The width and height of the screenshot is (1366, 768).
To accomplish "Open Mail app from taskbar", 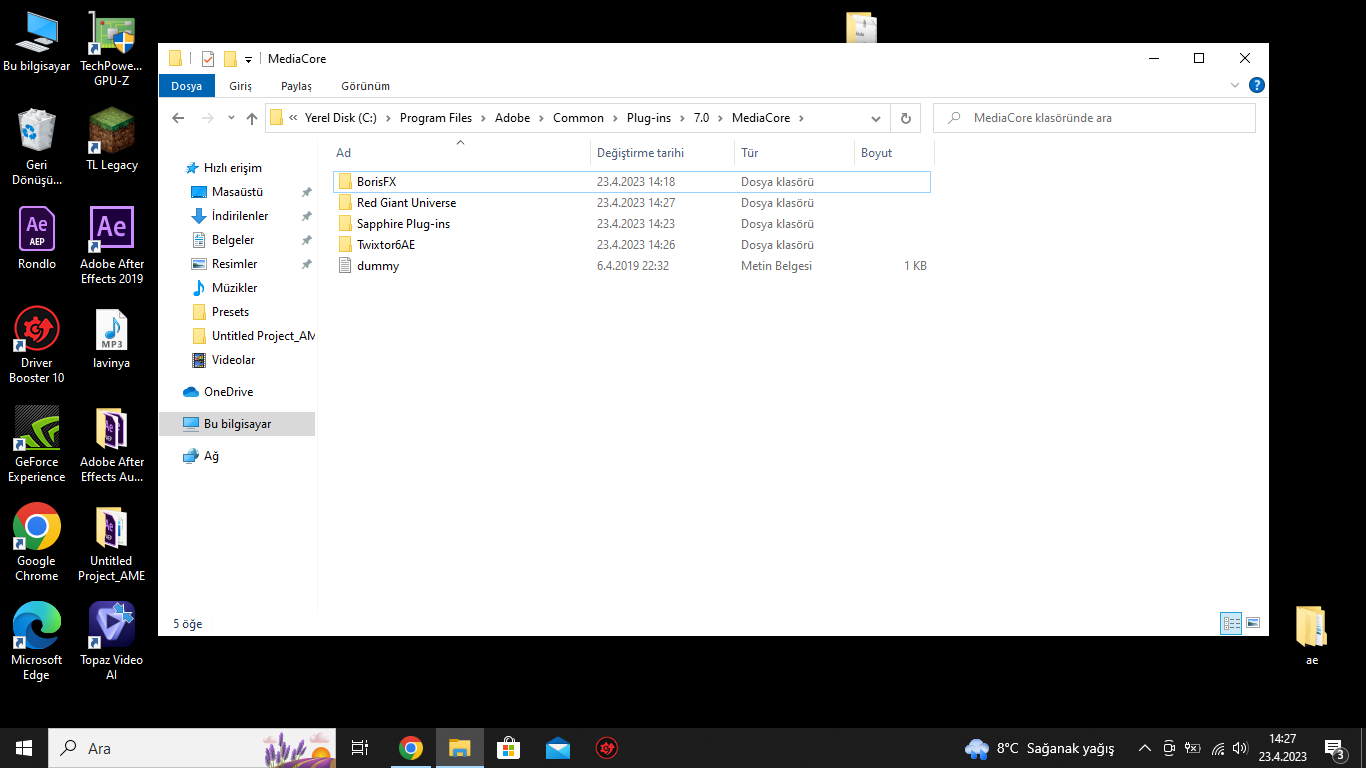I will (558, 748).
